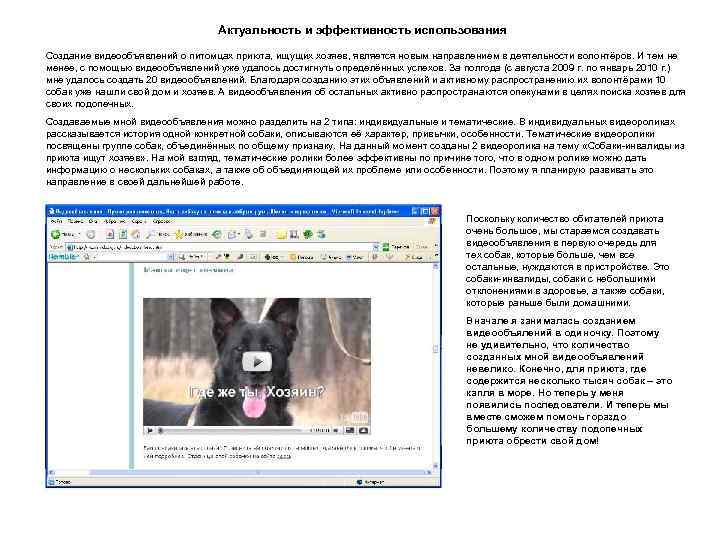Viewport: 720px width, 540px height.
Task: Open the Вид menu
Action: click(92, 221)
